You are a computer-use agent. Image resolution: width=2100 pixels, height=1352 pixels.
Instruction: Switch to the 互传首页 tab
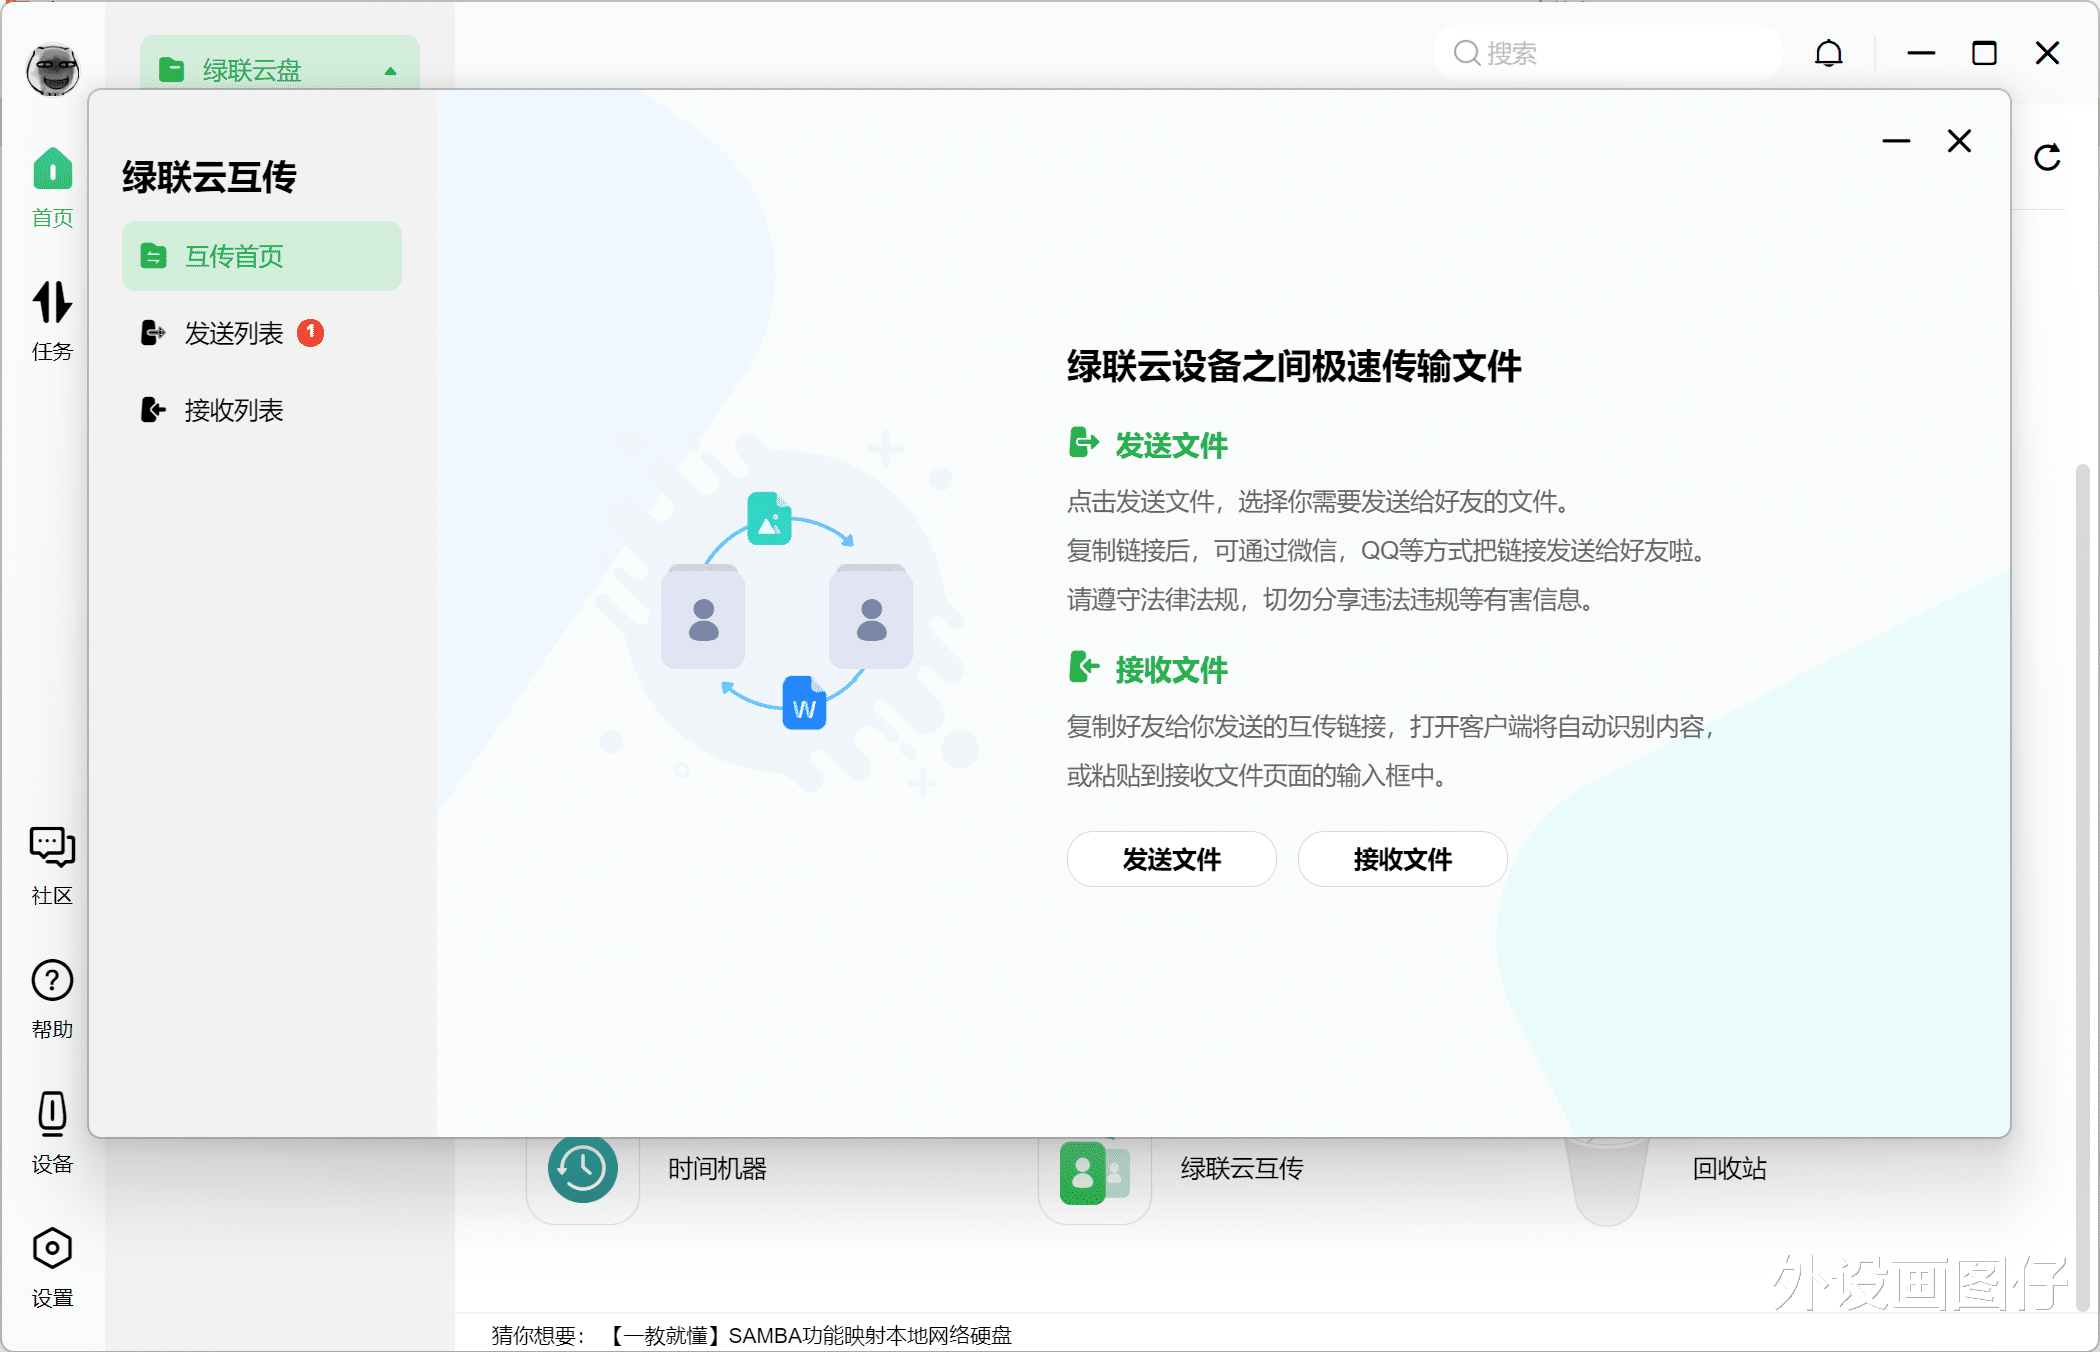coord(260,255)
